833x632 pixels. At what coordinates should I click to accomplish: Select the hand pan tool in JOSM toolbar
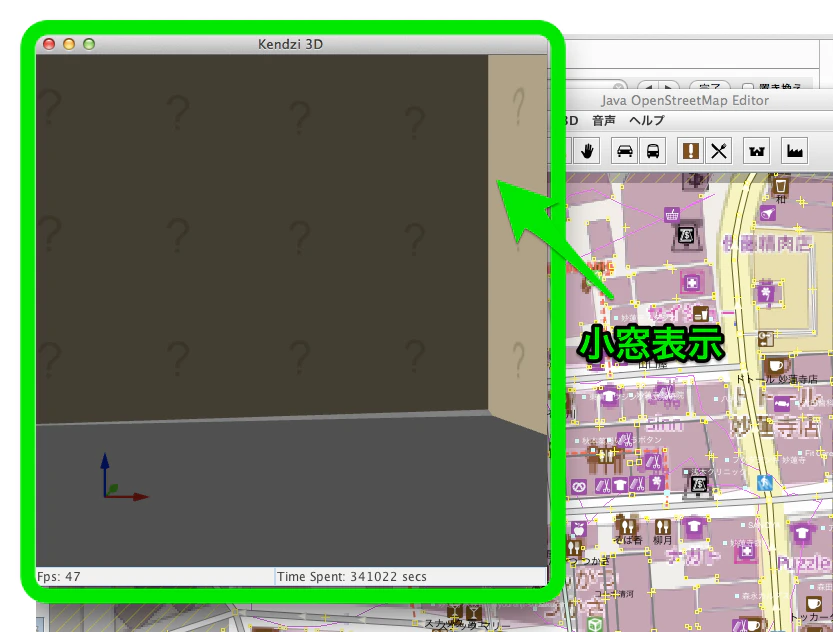pyautogui.click(x=586, y=151)
